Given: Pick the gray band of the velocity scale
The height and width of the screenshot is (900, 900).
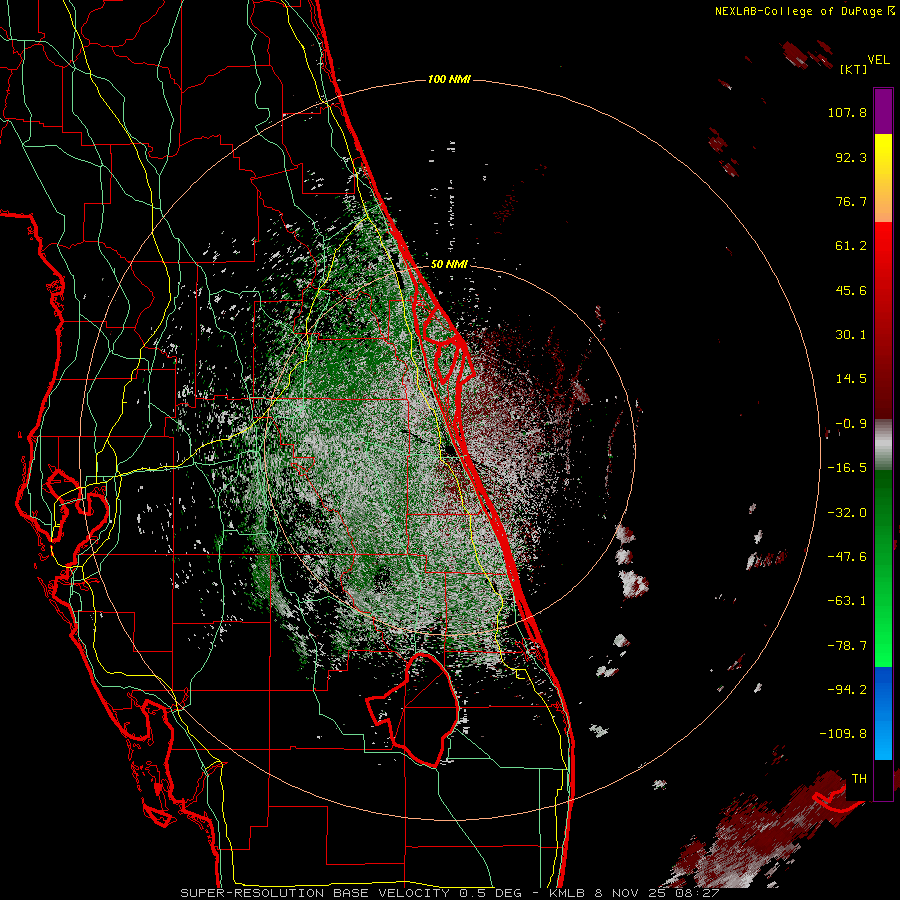Looking at the screenshot, I should click(883, 445).
